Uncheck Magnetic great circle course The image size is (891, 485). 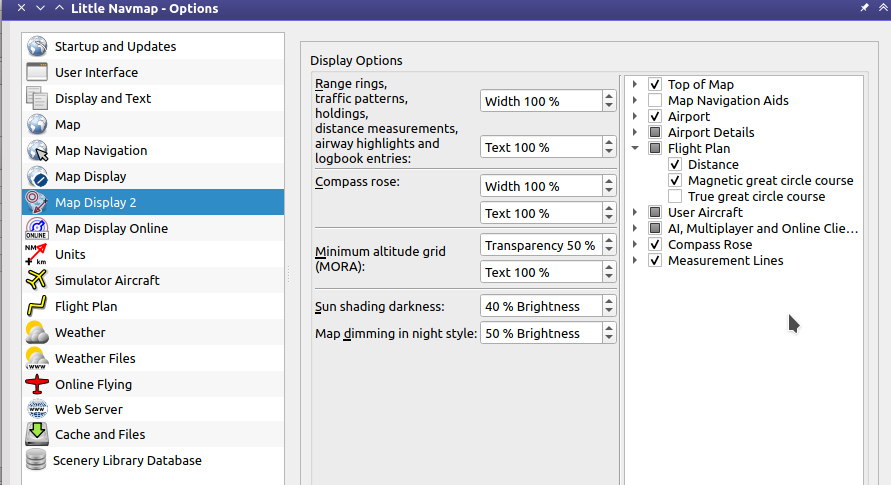coord(675,181)
